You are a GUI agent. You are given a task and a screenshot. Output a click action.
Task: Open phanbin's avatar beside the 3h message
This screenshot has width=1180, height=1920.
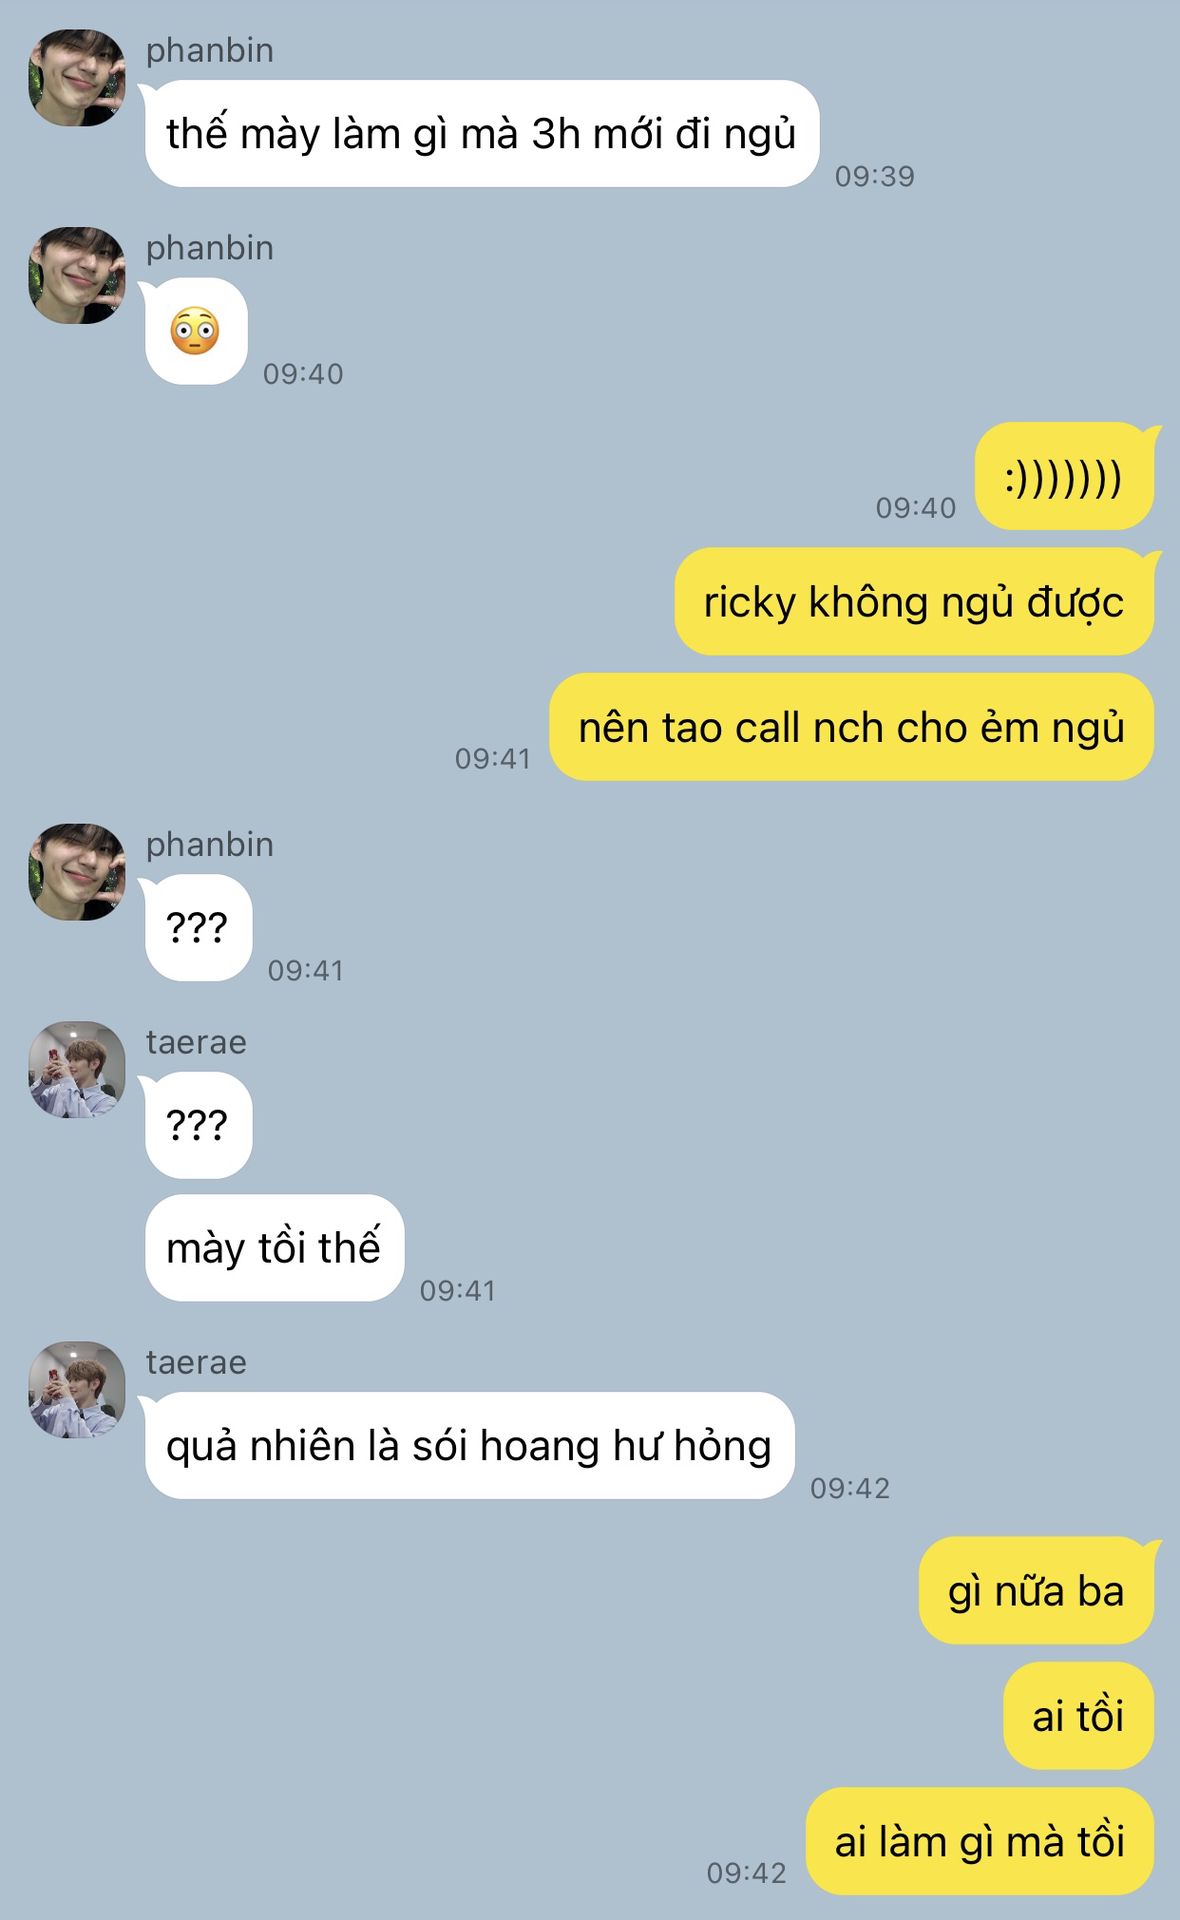(x=77, y=78)
